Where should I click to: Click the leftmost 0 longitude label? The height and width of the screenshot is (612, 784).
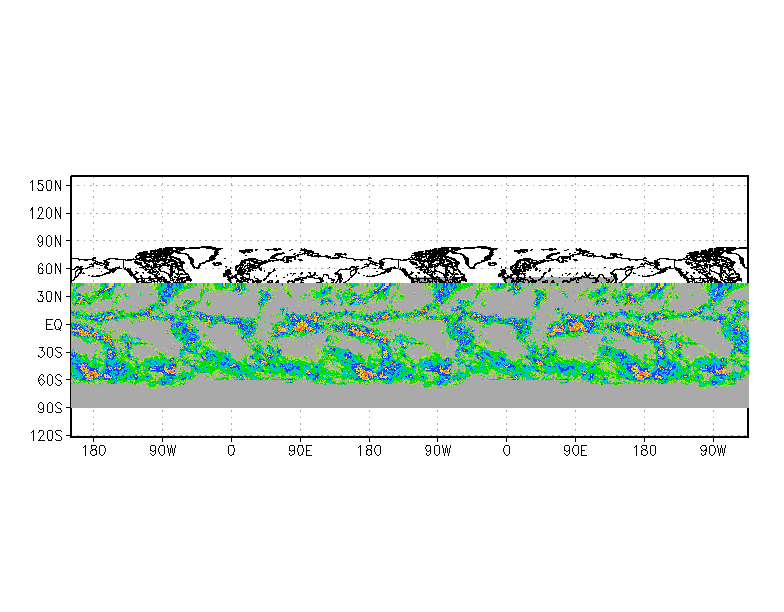tap(231, 451)
